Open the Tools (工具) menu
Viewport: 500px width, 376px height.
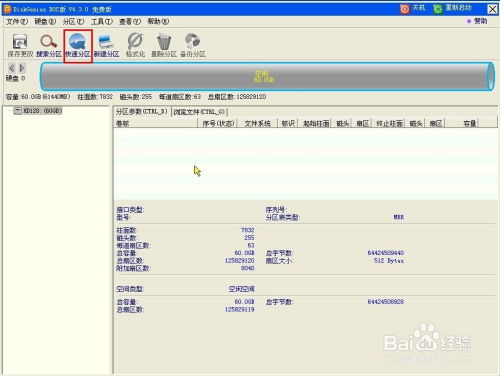click(x=102, y=21)
